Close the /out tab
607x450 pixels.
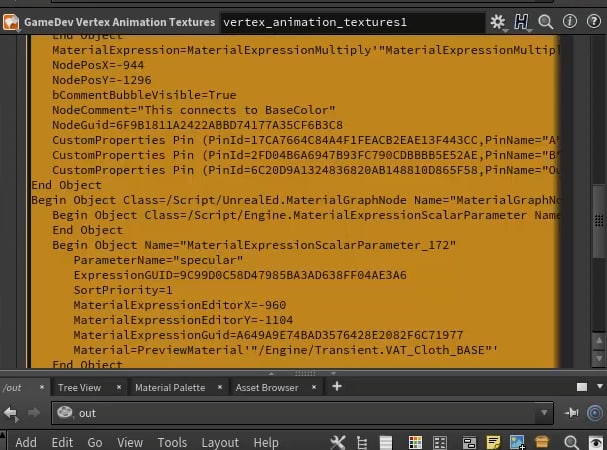tap(42, 387)
